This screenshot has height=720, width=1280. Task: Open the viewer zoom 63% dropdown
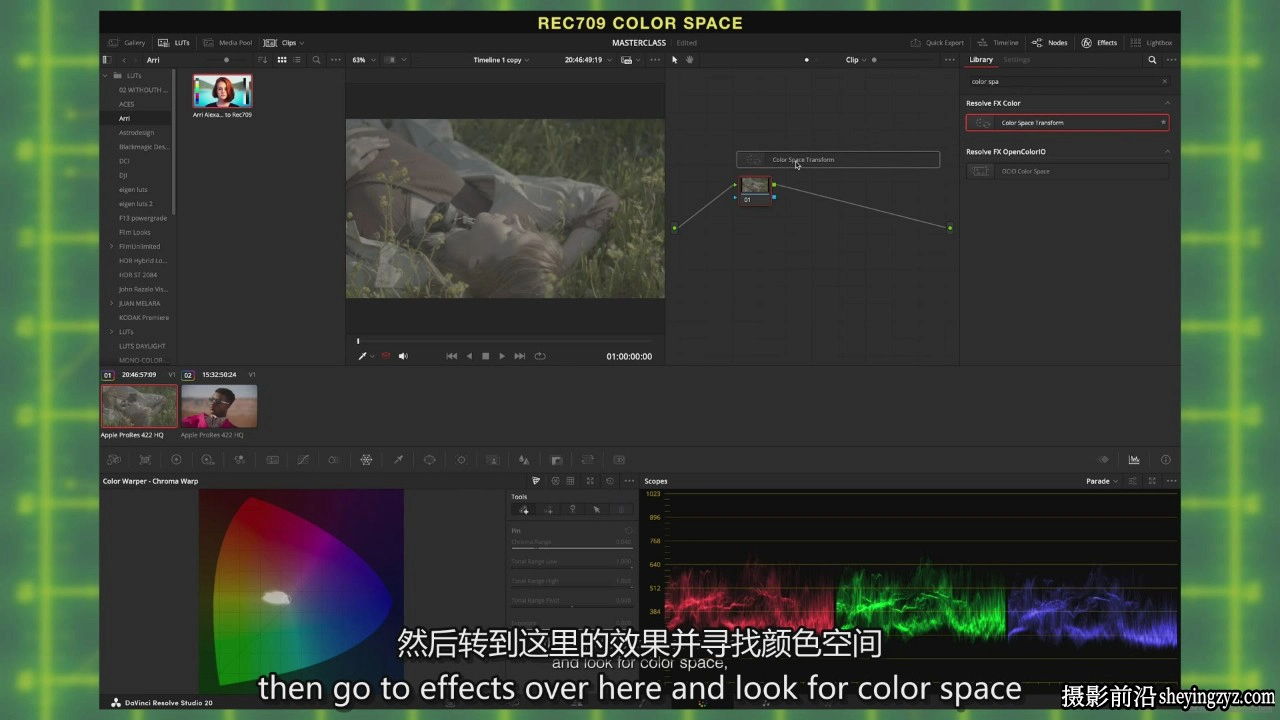click(363, 60)
